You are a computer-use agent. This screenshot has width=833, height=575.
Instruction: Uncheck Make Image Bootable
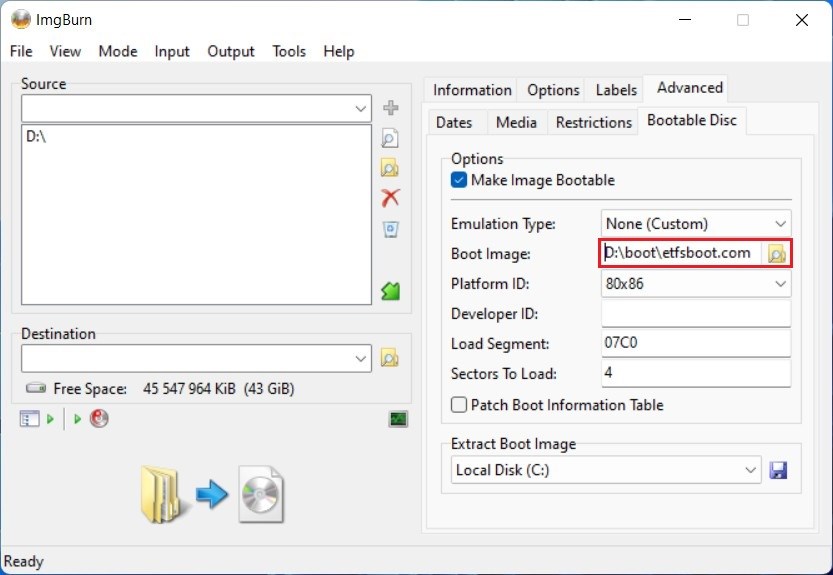[459, 181]
